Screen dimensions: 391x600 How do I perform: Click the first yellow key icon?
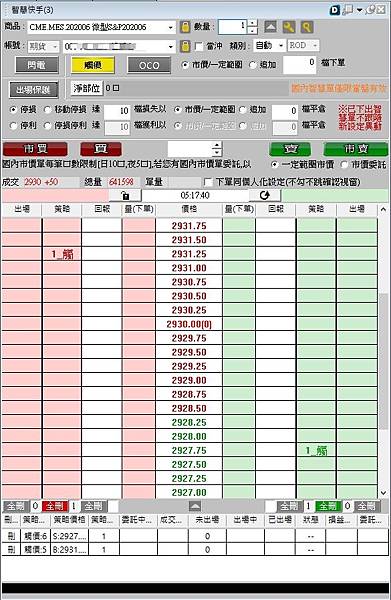[289, 26]
